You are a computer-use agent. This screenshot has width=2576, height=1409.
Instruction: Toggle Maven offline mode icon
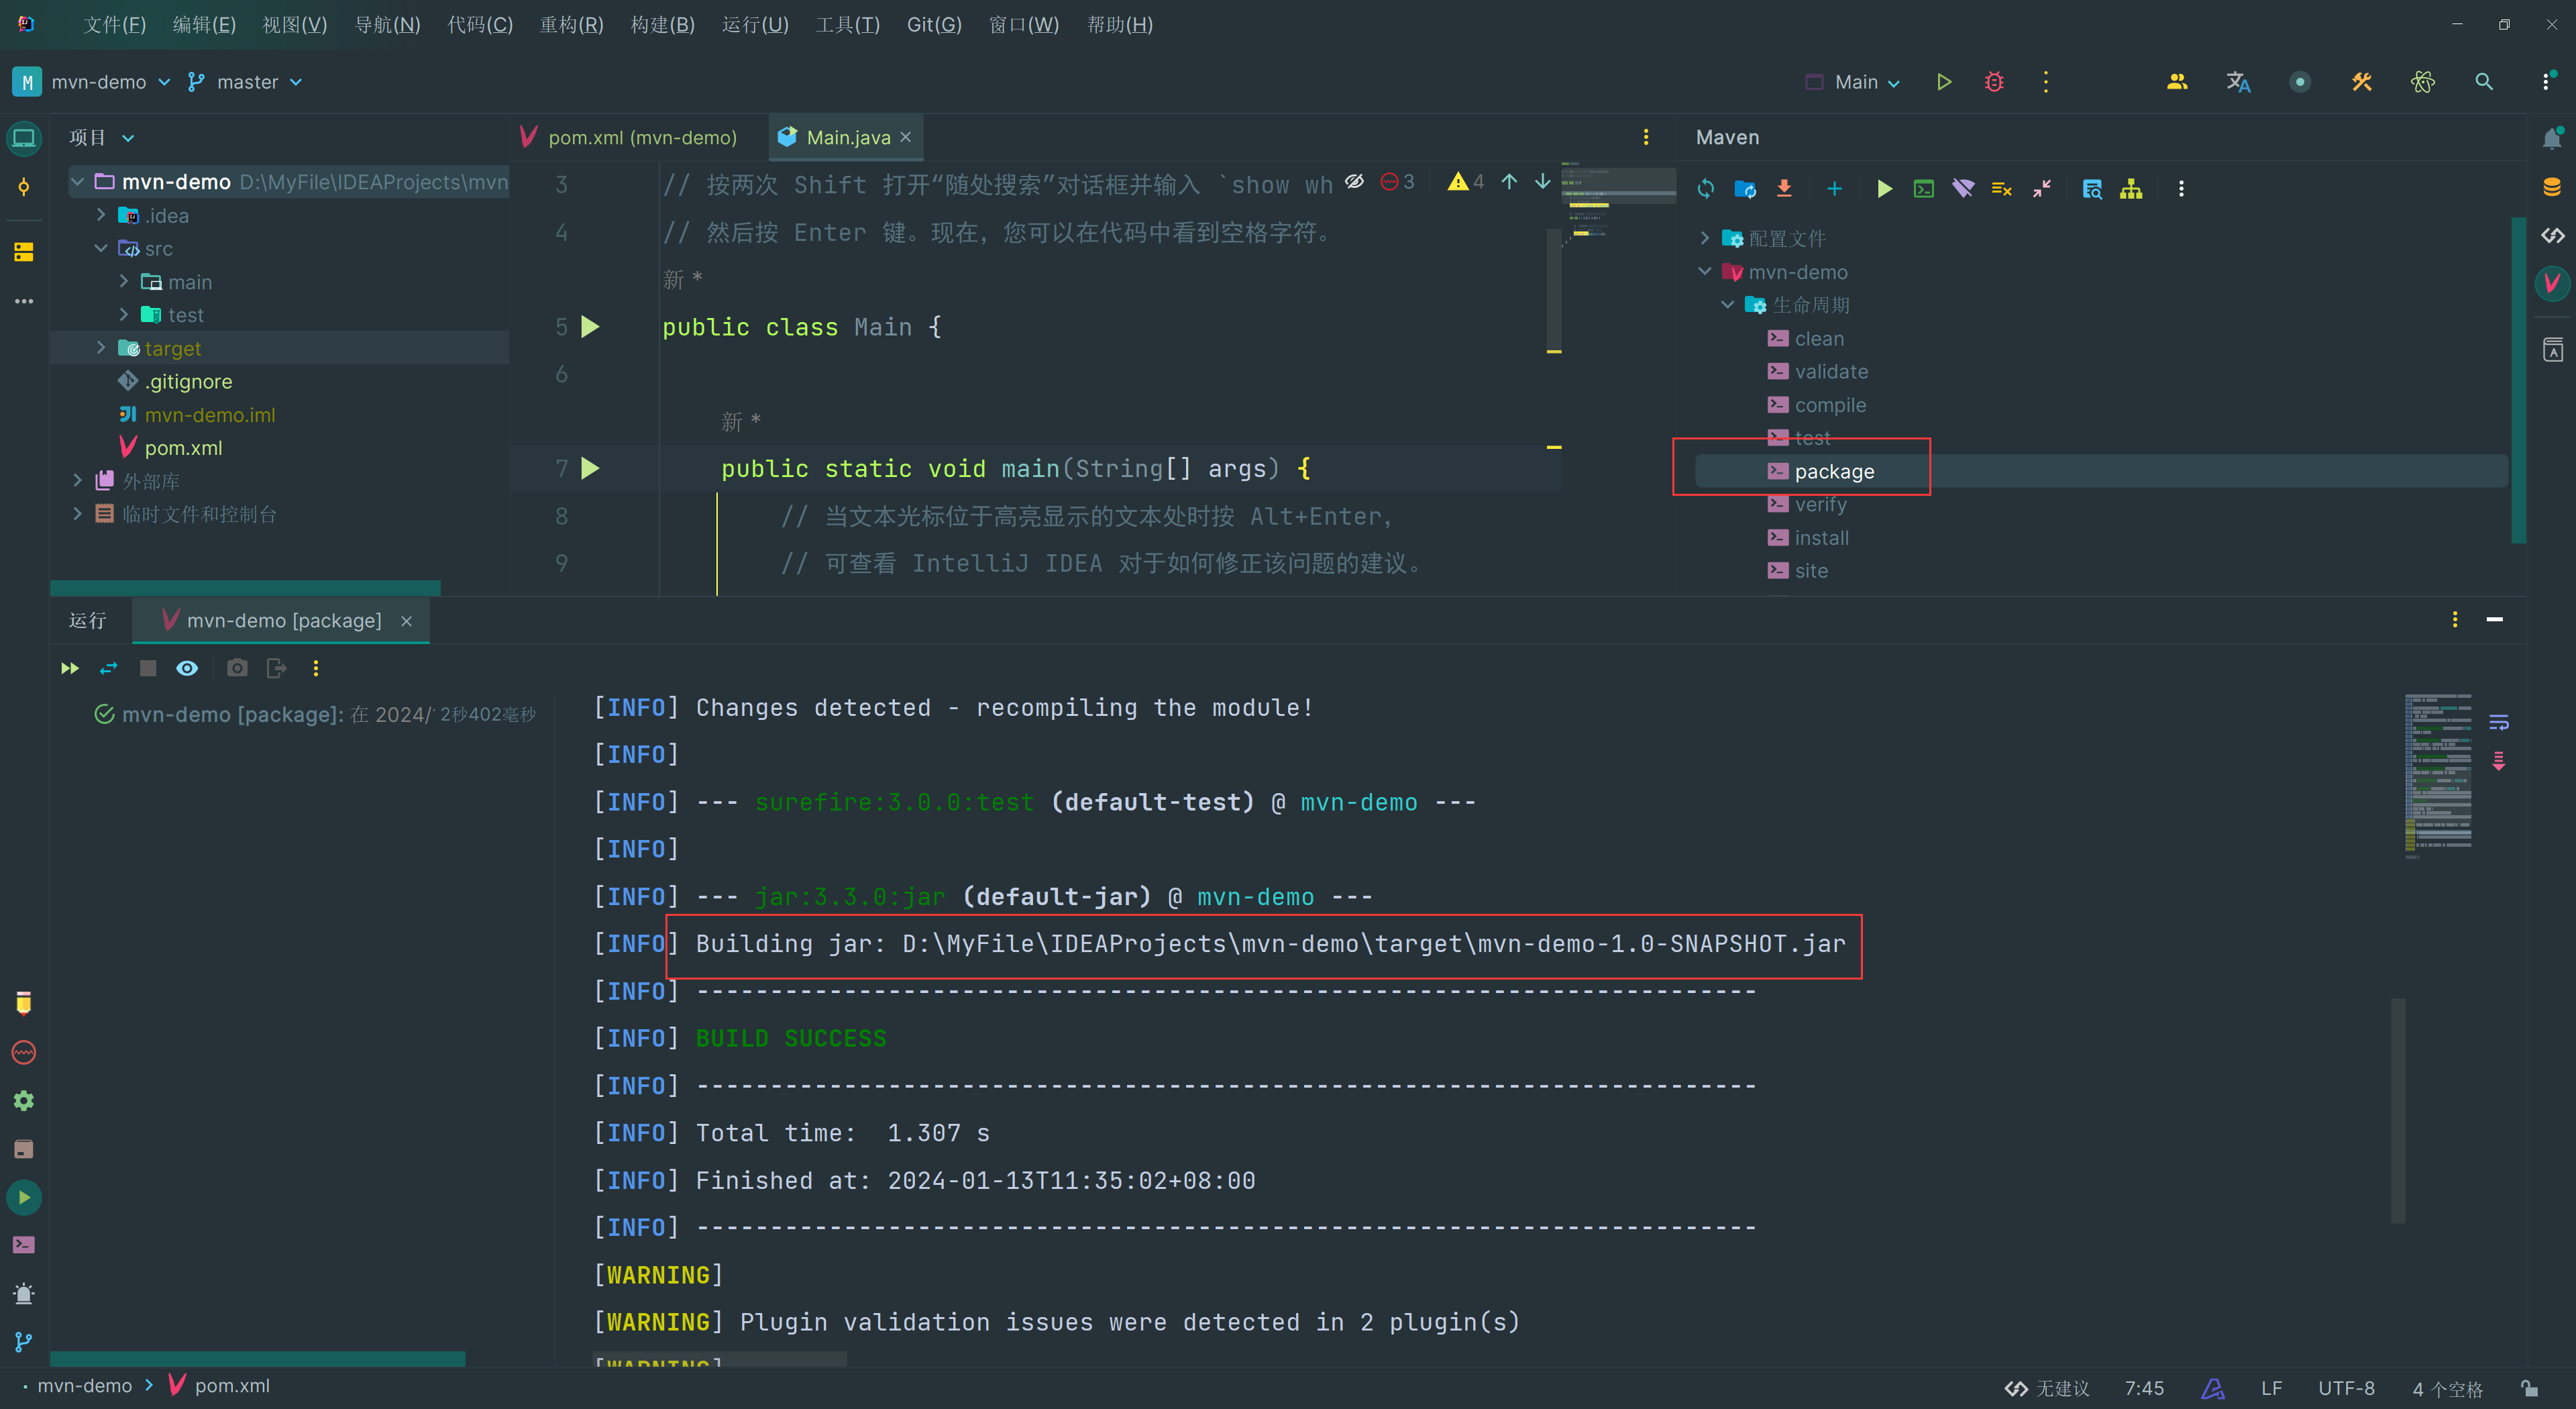(x=1963, y=189)
